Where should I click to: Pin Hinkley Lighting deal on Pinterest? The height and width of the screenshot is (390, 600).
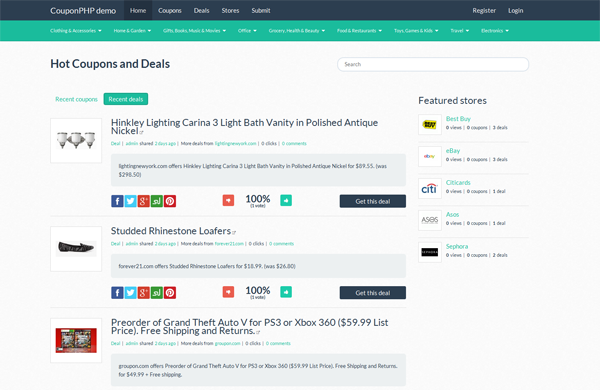(x=170, y=201)
